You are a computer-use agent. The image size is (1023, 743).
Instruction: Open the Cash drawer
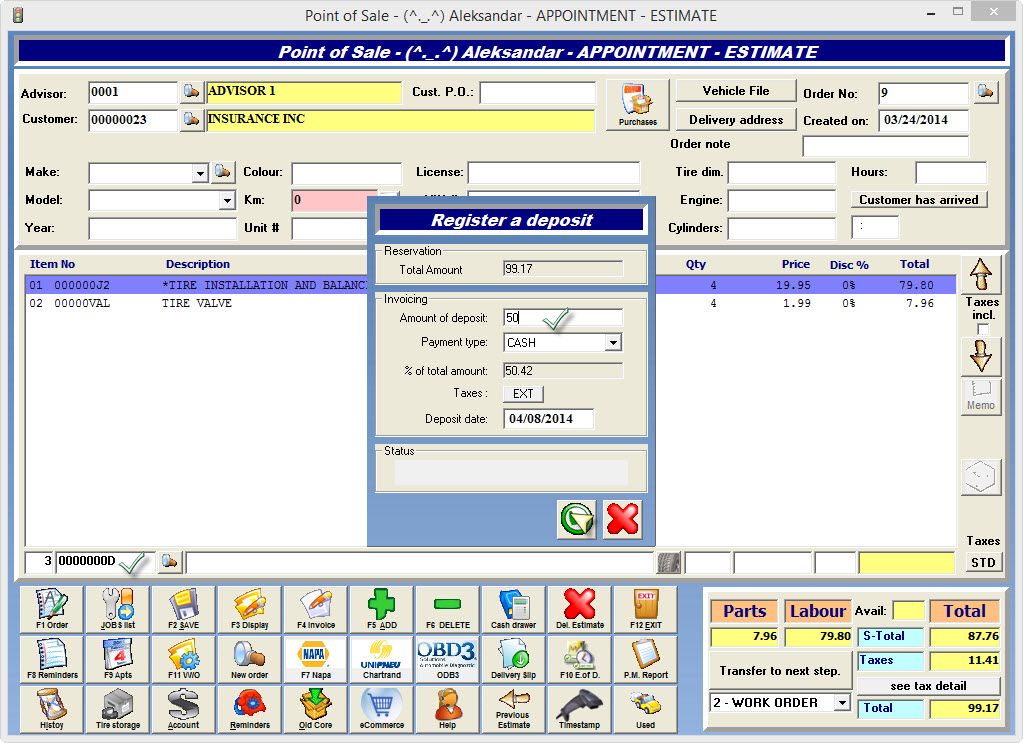(513, 609)
